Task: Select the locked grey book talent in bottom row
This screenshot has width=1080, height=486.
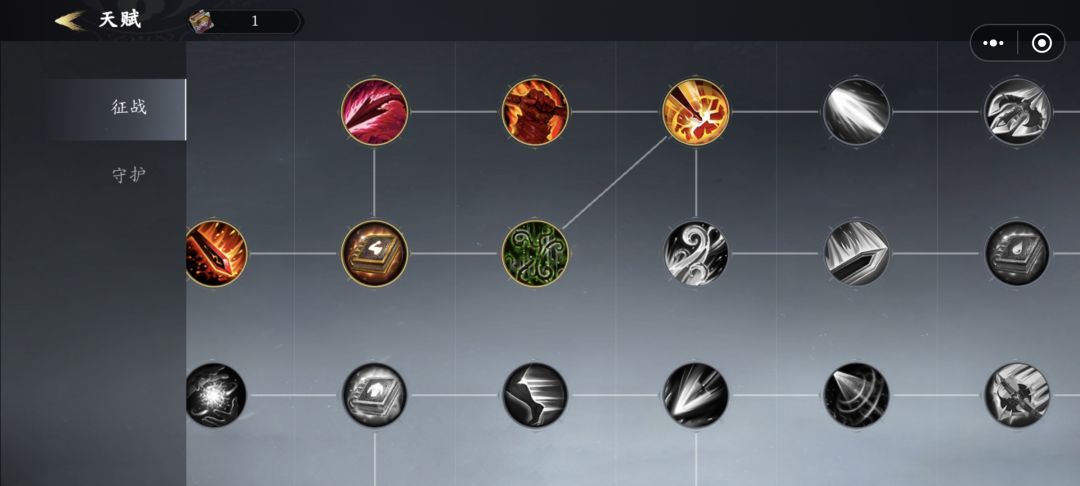Action: (x=375, y=395)
